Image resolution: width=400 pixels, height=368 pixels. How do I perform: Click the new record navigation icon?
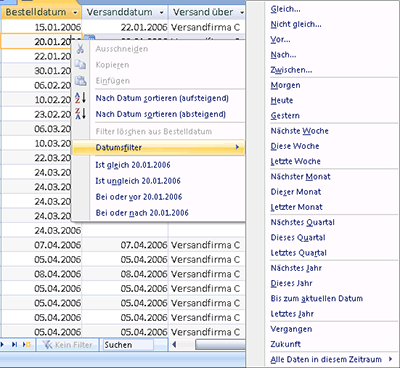[27, 344]
